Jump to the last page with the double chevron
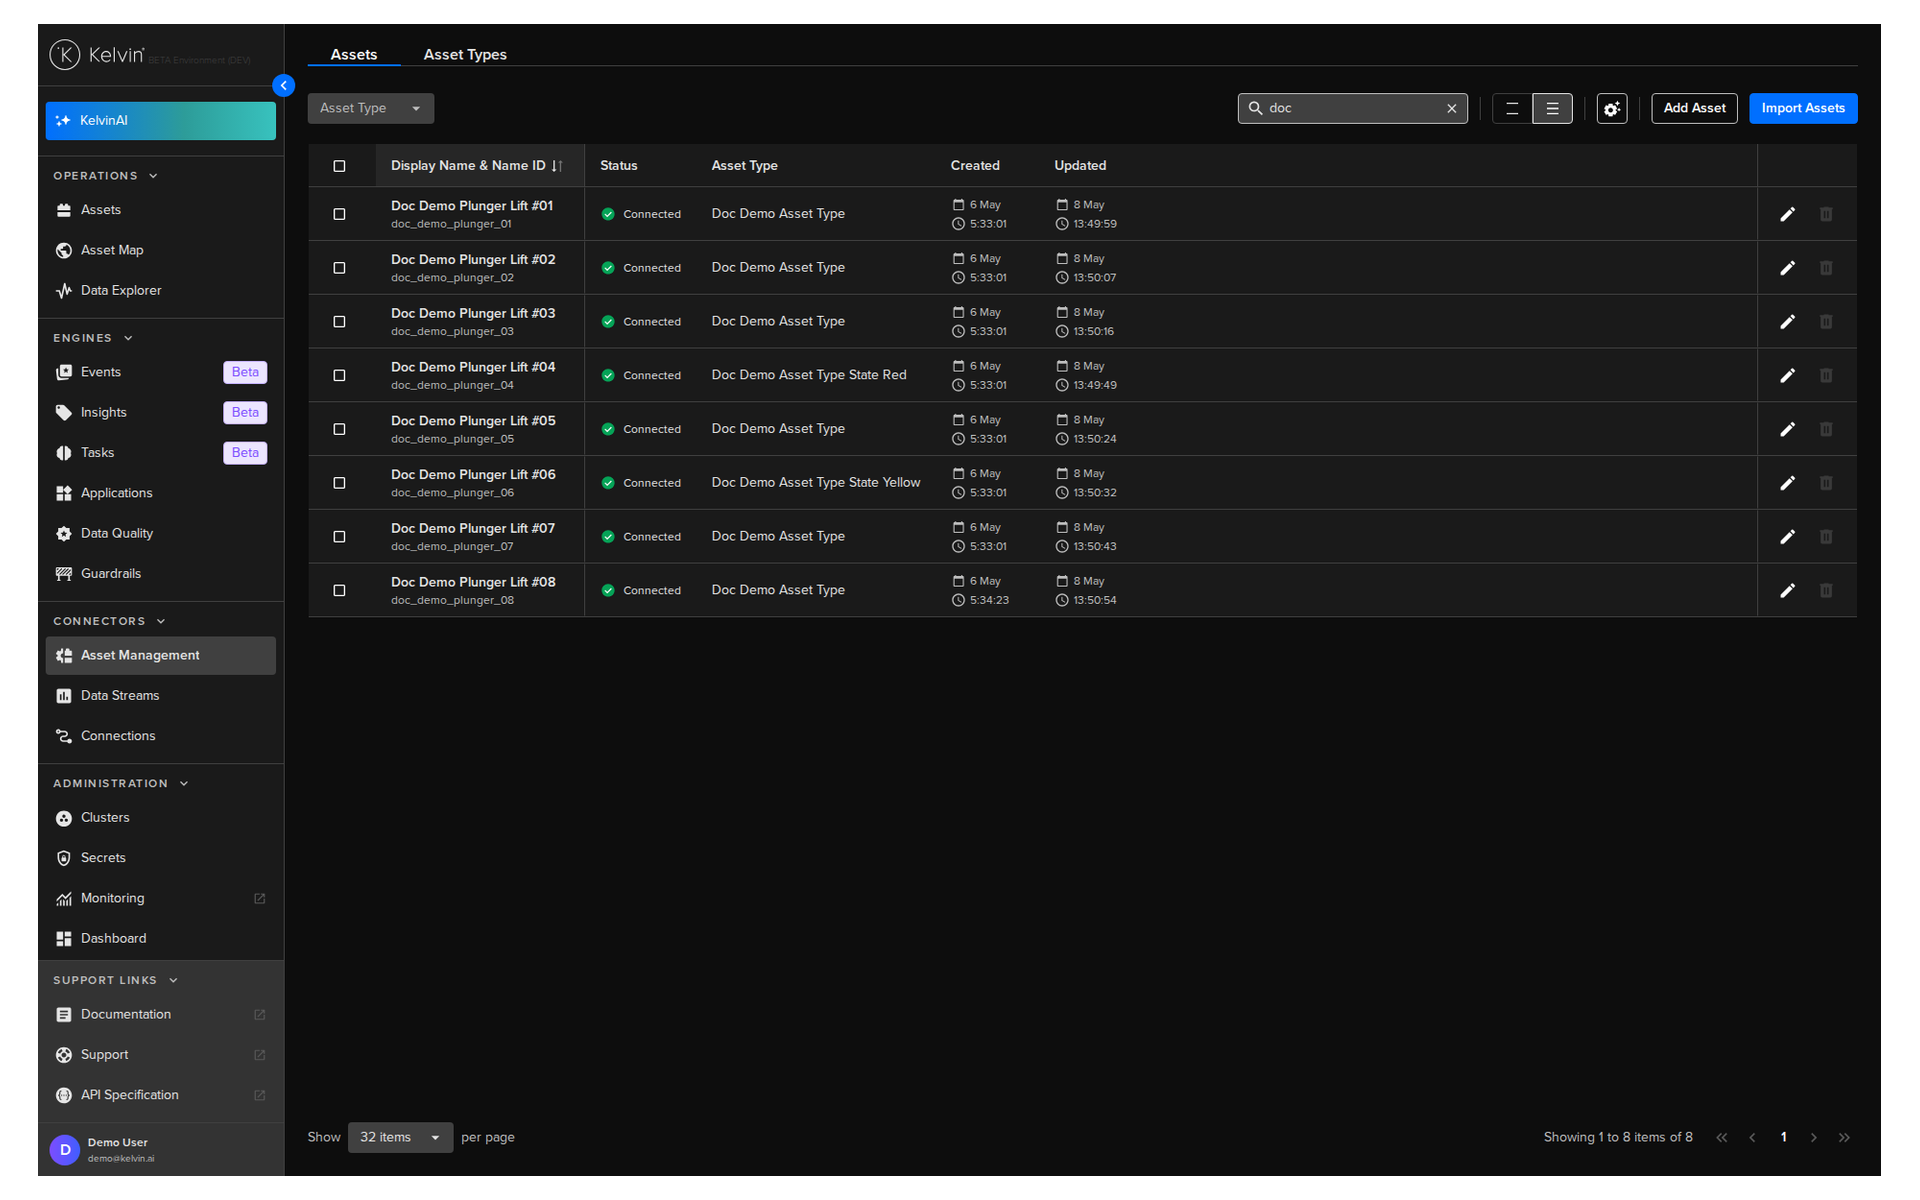Image resolution: width=1920 pixels, height=1200 pixels. 1844,1138
